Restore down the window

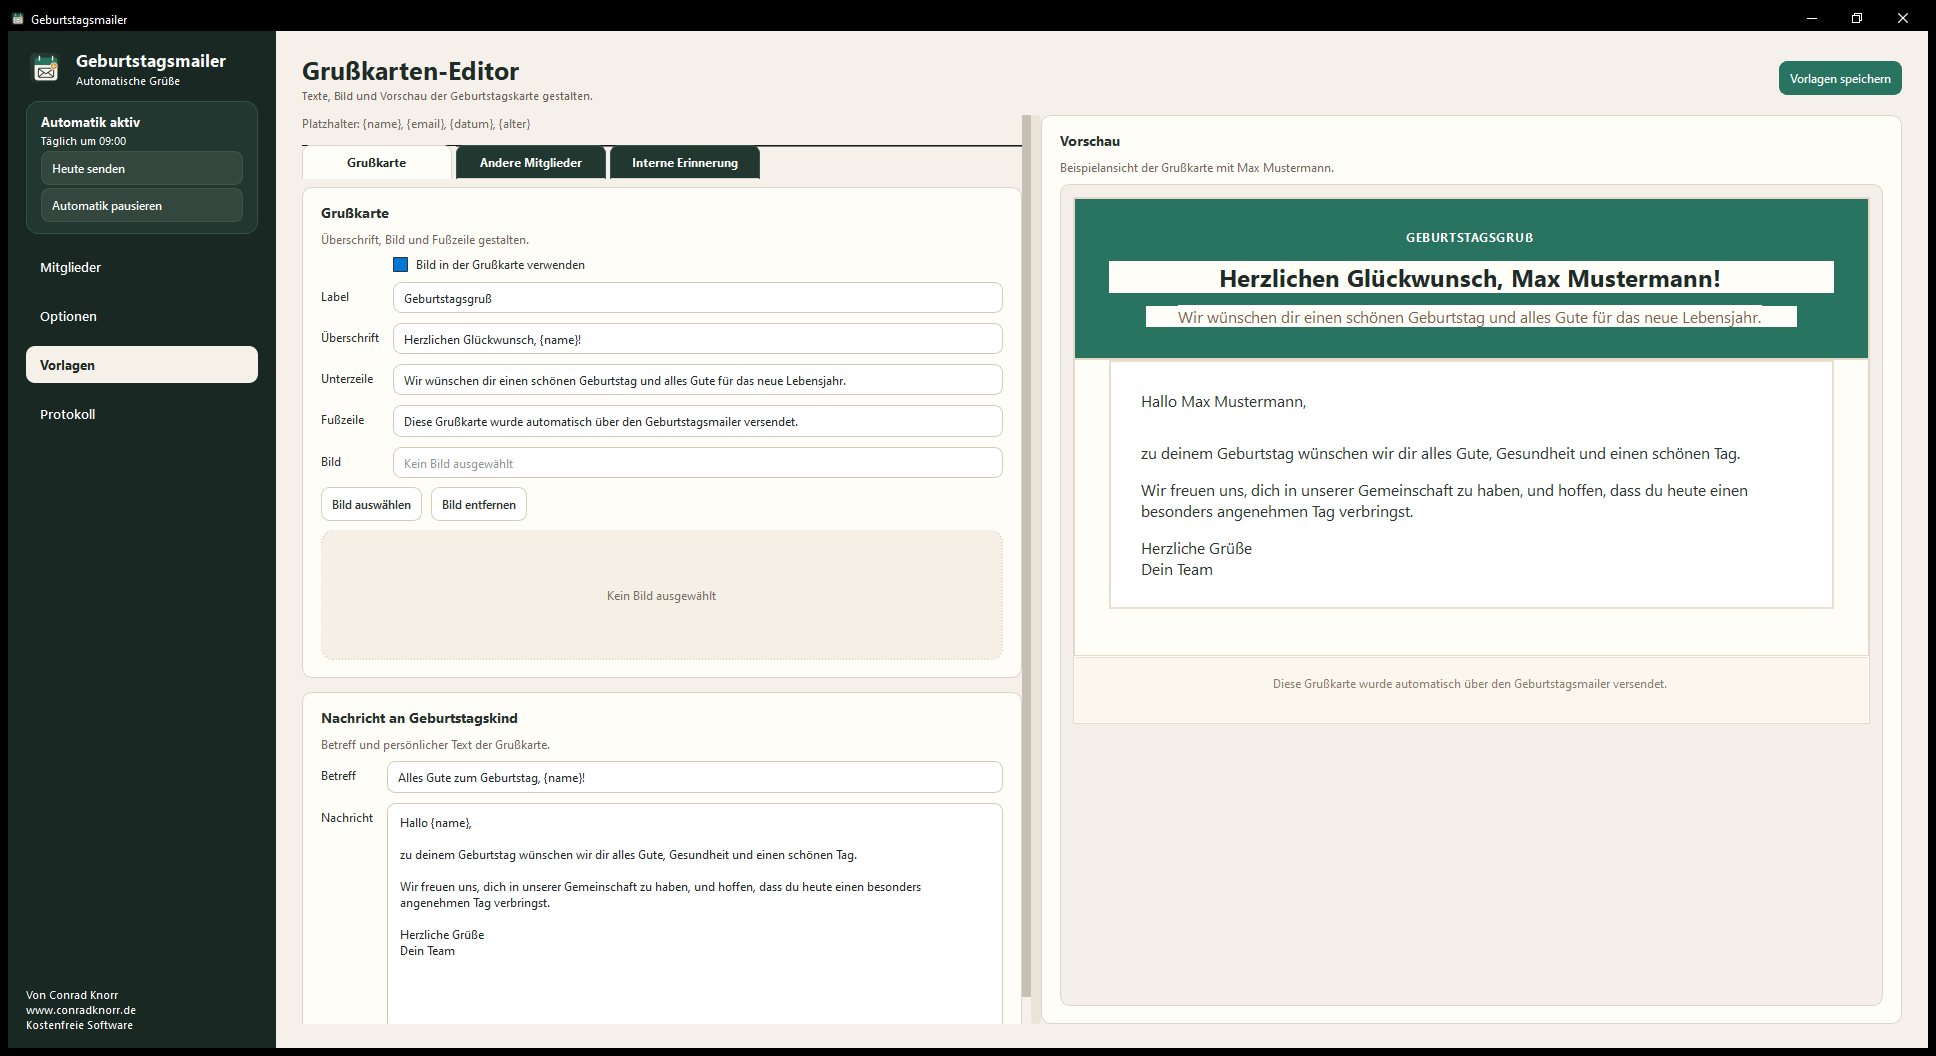(x=1857, y=18)
